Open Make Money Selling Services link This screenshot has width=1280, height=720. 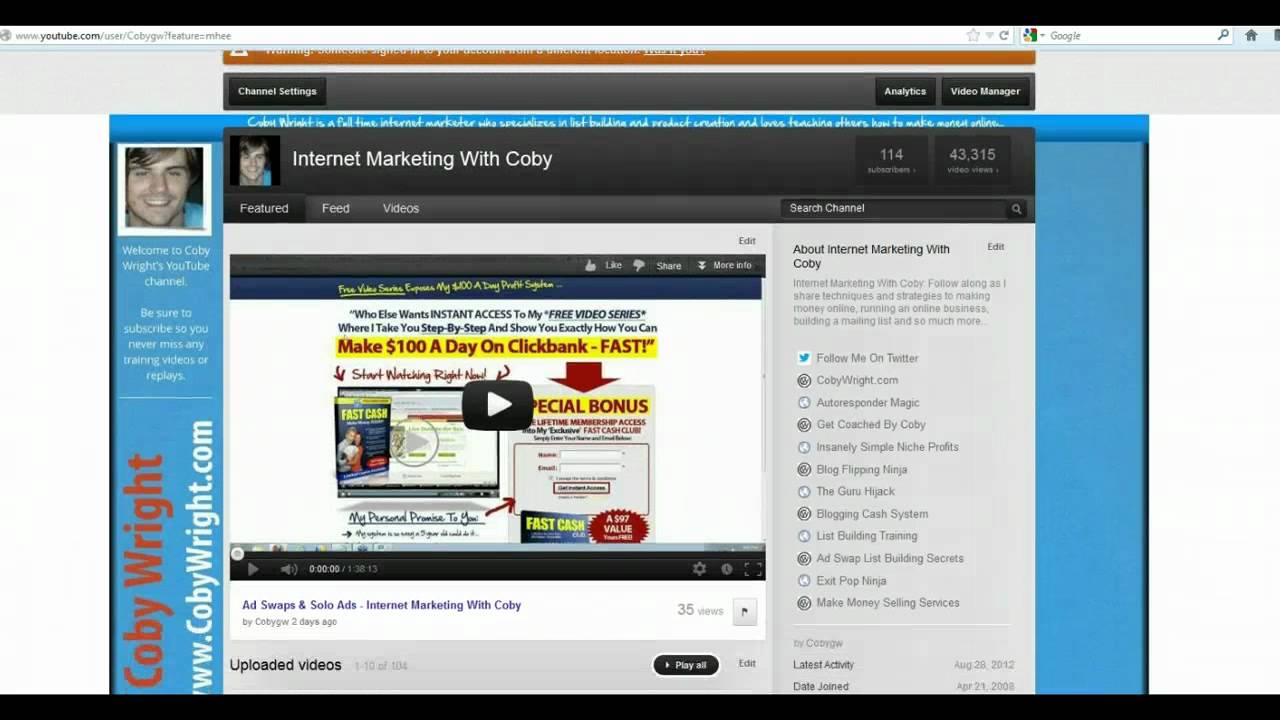pos(887,603)
